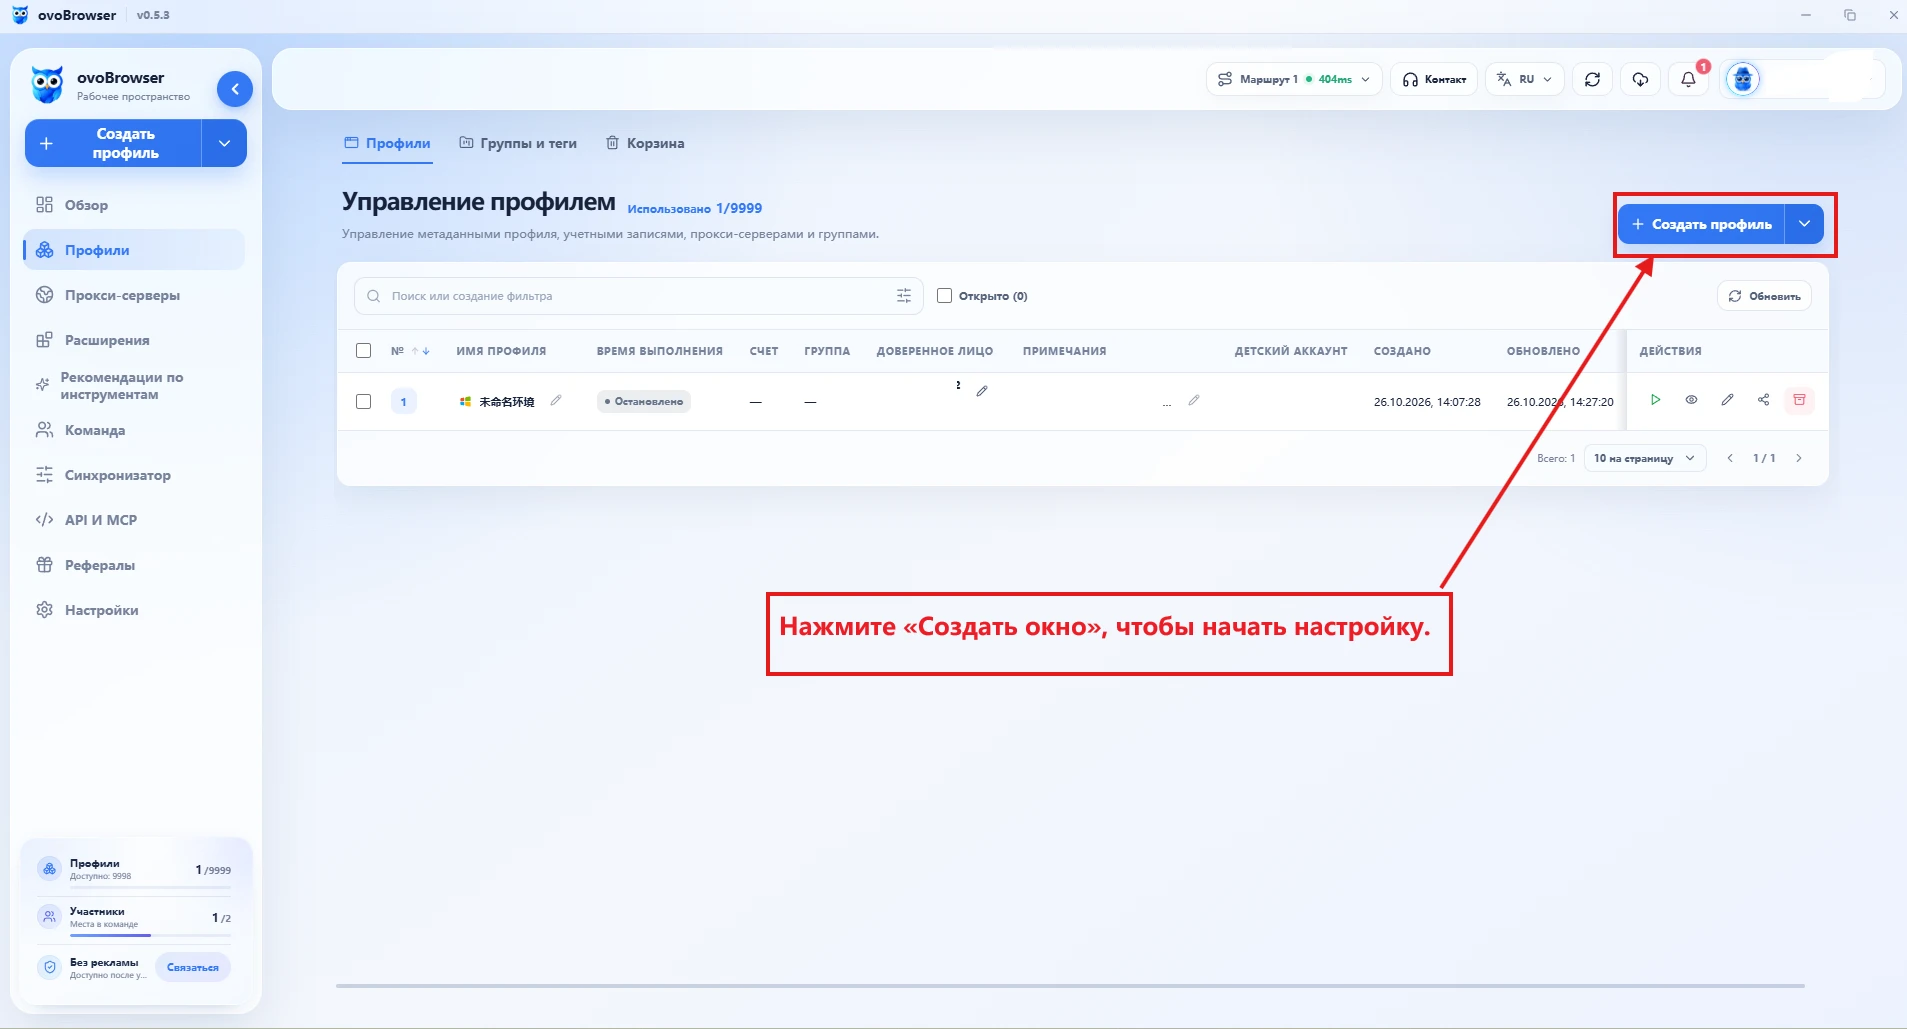Screen dimensions: 1907x1029
Task: Click the refresh icon in top bar
Action: coord(1592,79)
